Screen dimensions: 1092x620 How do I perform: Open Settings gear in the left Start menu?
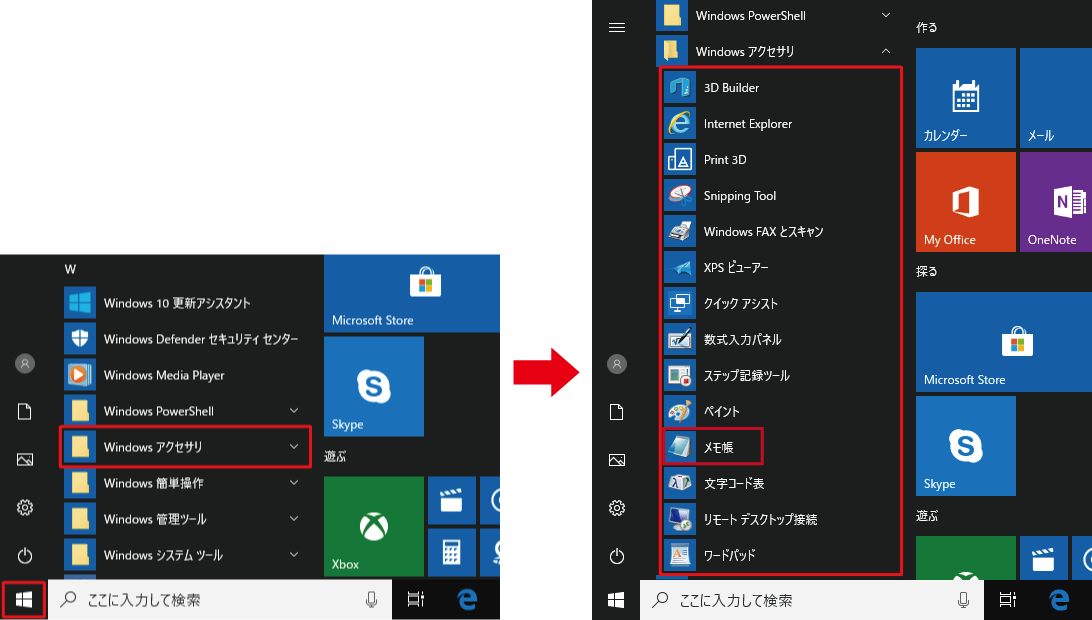25,507
